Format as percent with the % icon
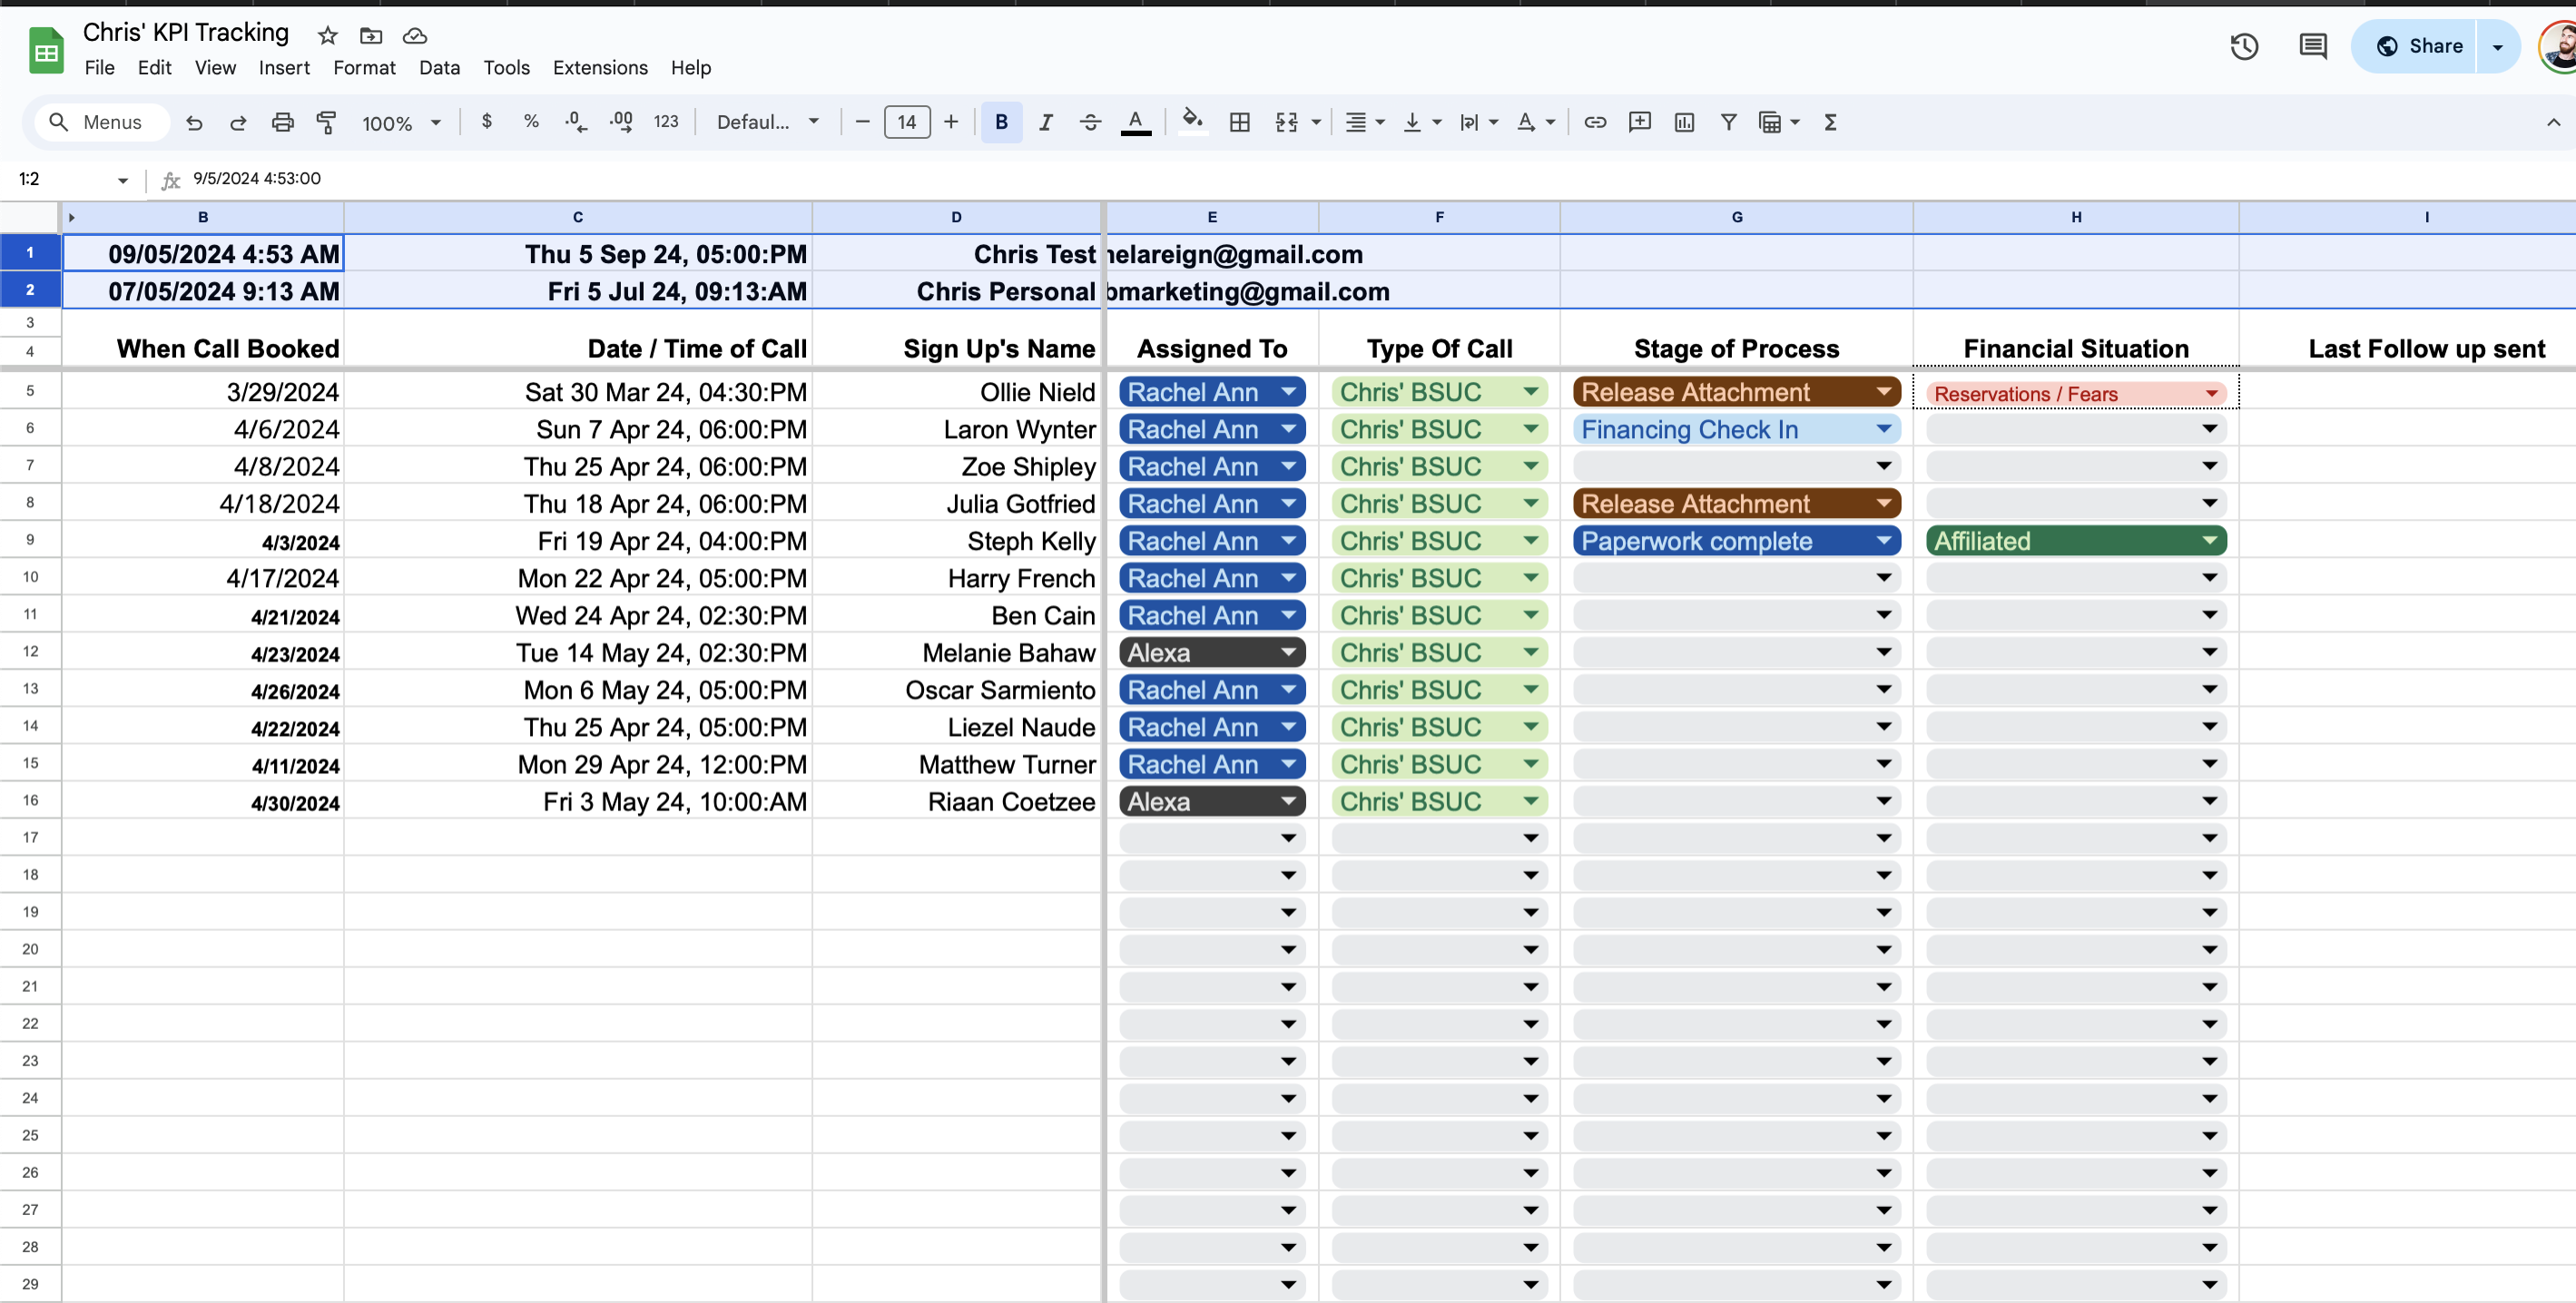This screenshot has height=1303, width=2576. 531,122
